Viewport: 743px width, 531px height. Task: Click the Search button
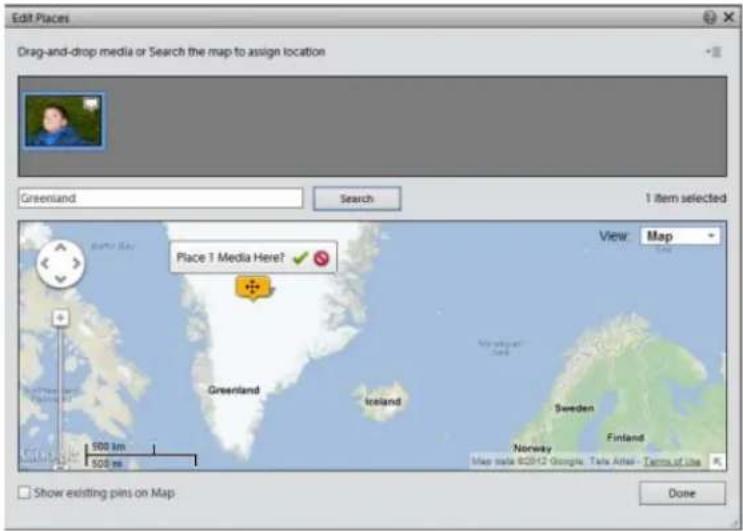click(x=357, y=198)
